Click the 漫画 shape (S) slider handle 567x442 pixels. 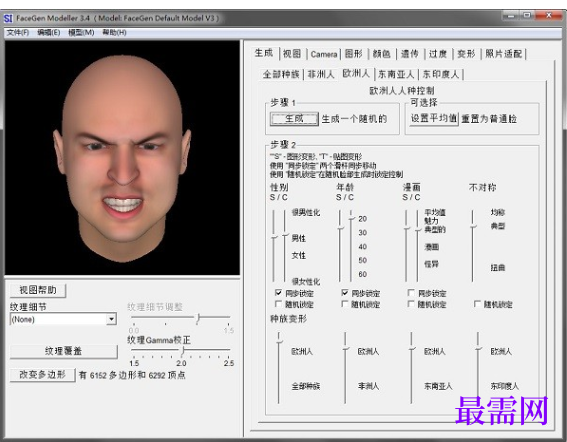(406, 229)
